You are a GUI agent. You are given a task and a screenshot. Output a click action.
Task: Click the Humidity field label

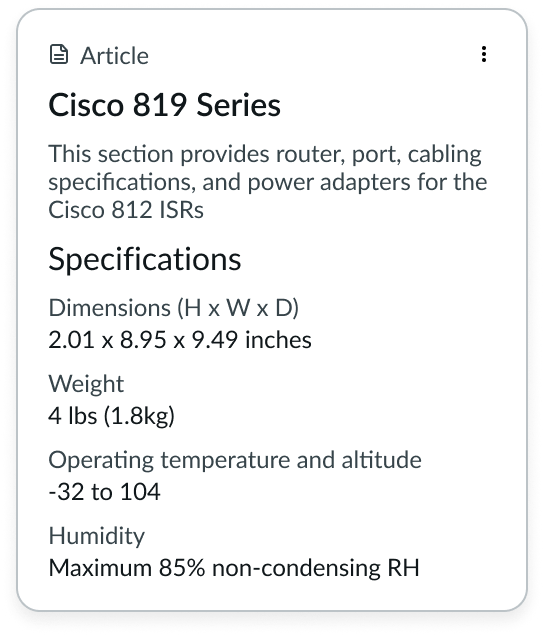[x=97, y=536]
